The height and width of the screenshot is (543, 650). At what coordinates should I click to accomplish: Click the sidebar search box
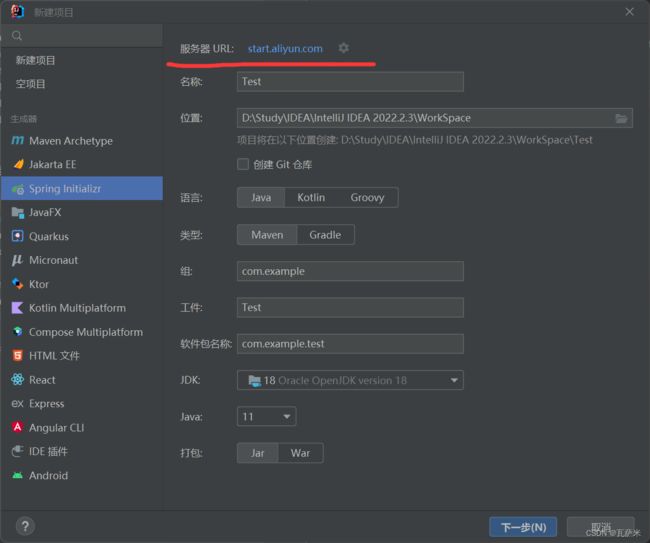pos(82,36)
